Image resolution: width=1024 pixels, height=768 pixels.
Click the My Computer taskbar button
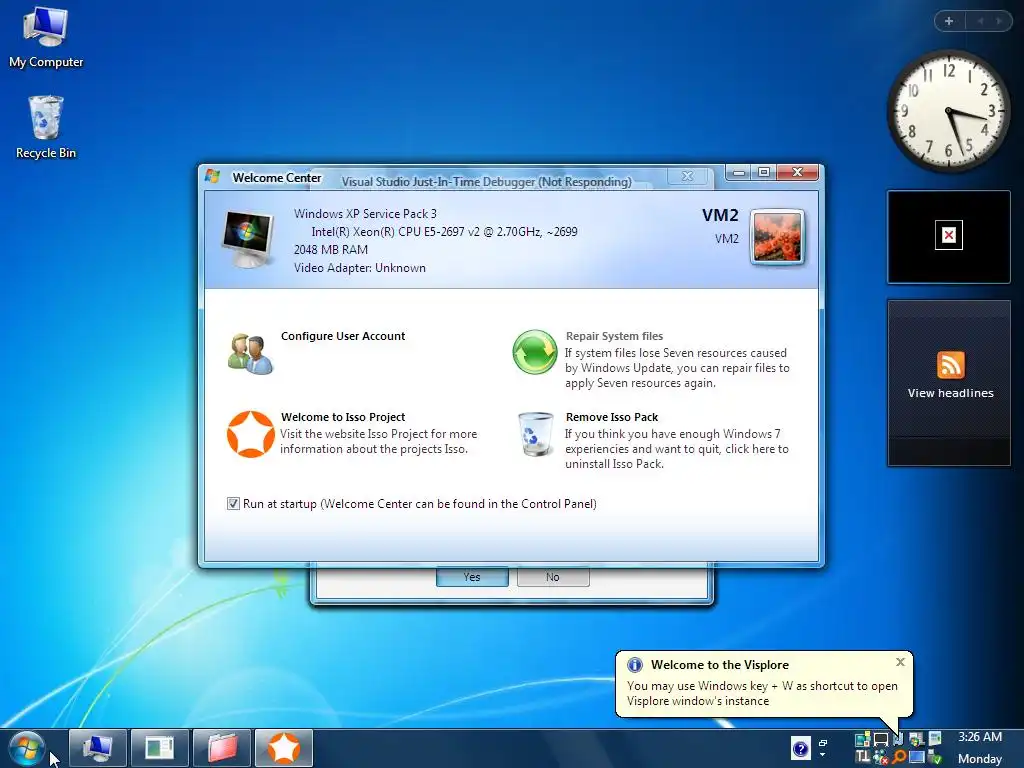click(98, 748)
